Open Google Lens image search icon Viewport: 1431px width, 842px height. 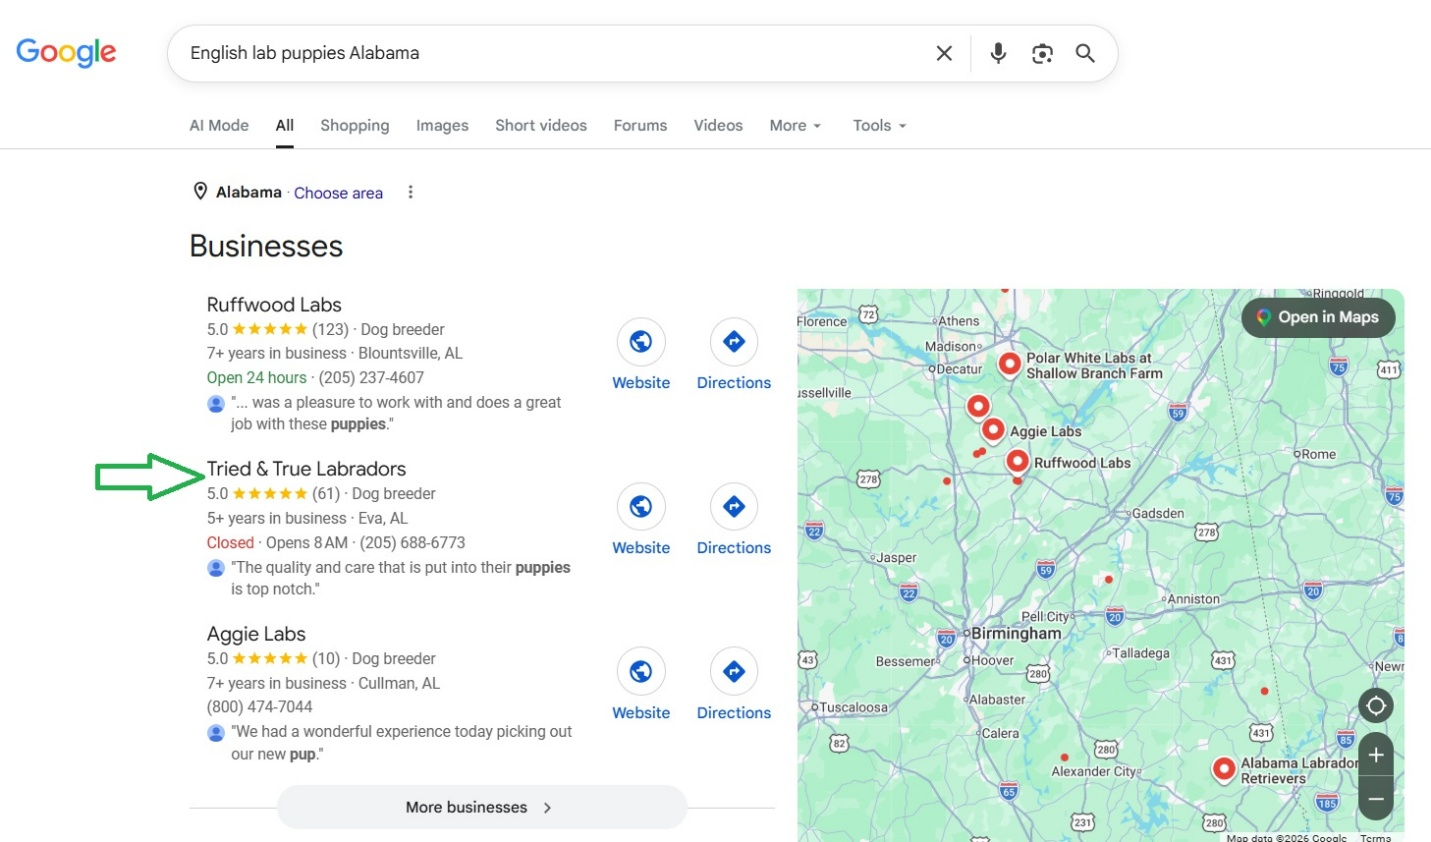1042,53
